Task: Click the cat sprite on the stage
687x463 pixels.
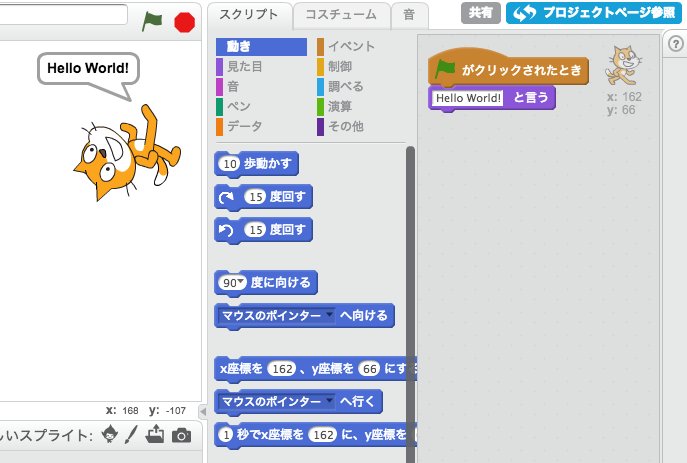Action: 127,153
